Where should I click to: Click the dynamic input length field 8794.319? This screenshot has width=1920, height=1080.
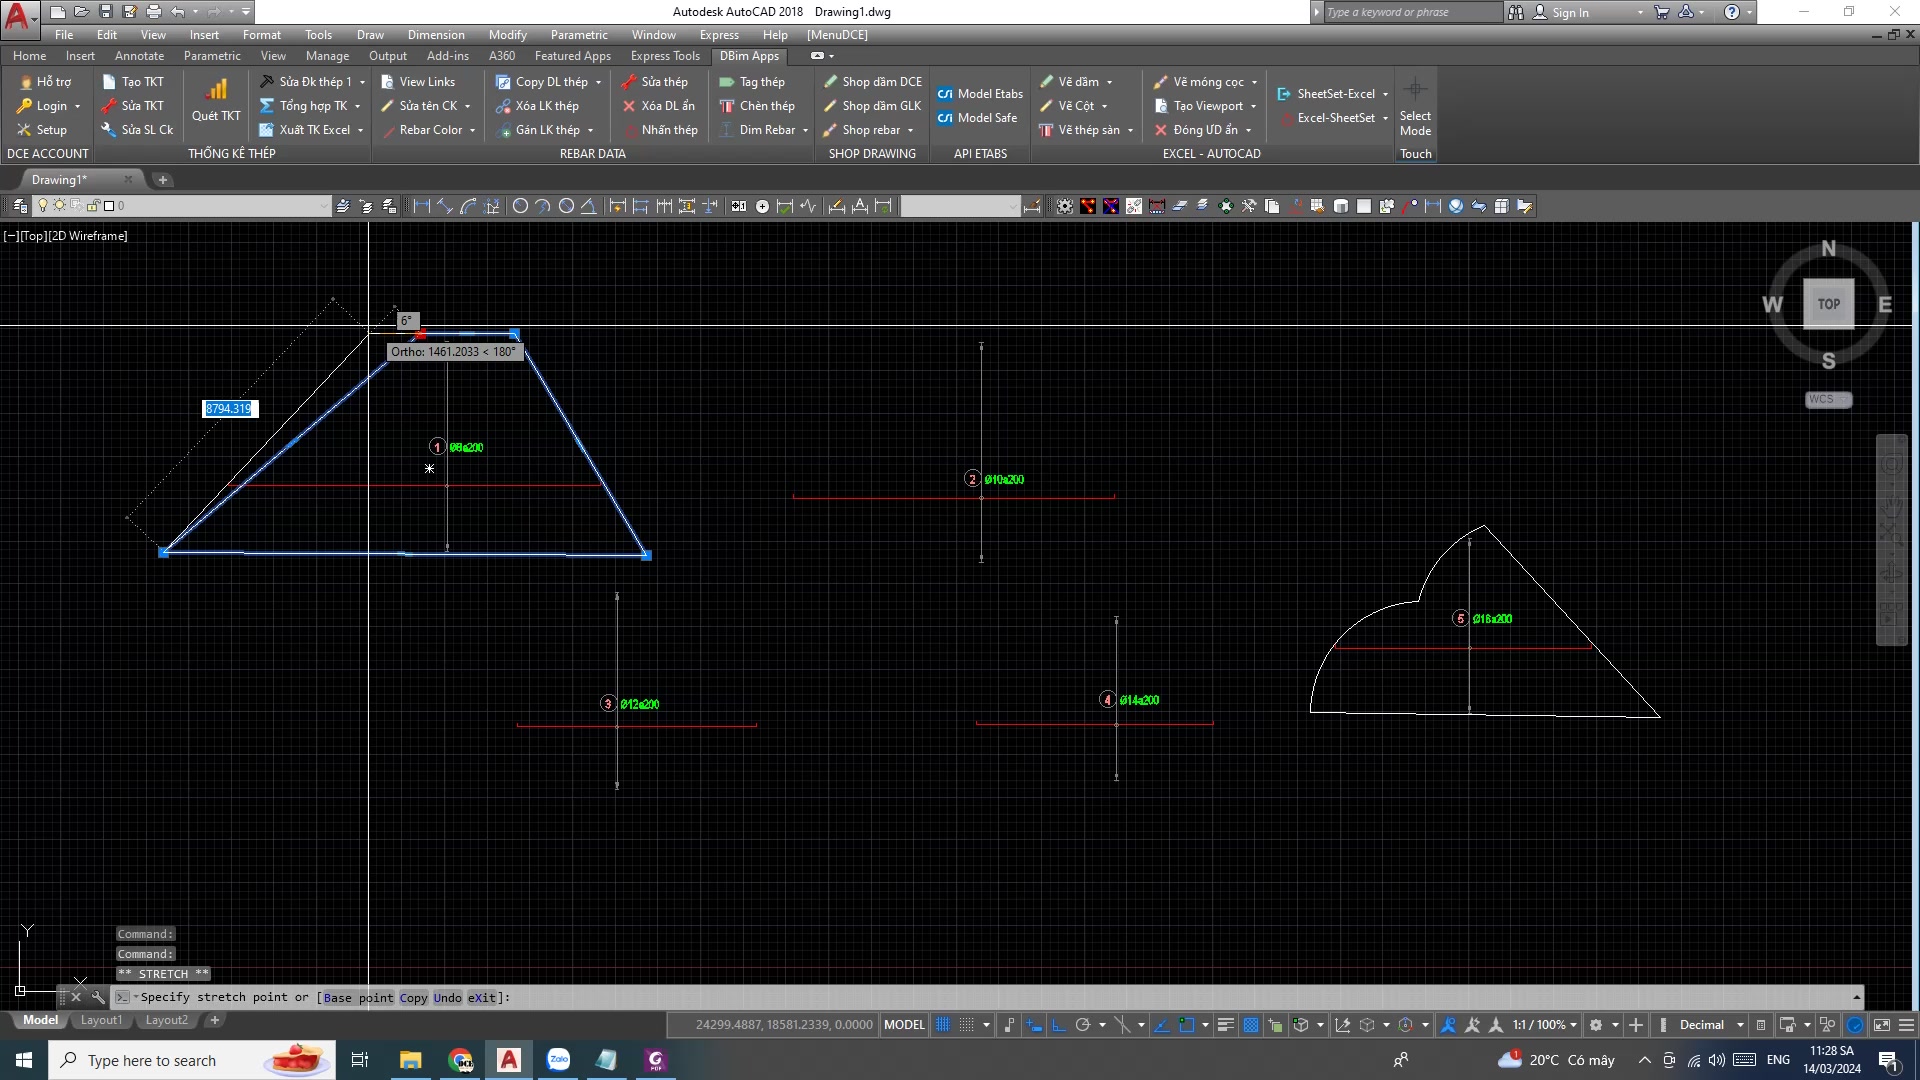[x=230, y=409]
